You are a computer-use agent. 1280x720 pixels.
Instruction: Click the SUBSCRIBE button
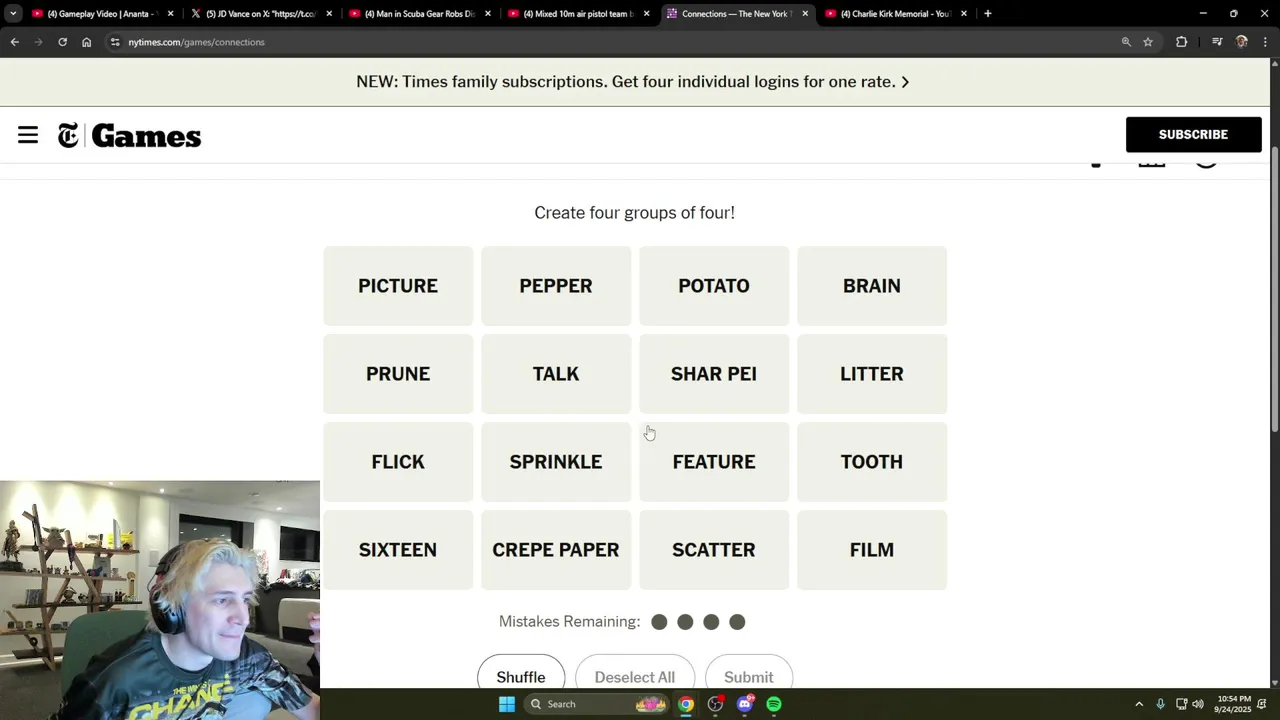click(1193, 135)
